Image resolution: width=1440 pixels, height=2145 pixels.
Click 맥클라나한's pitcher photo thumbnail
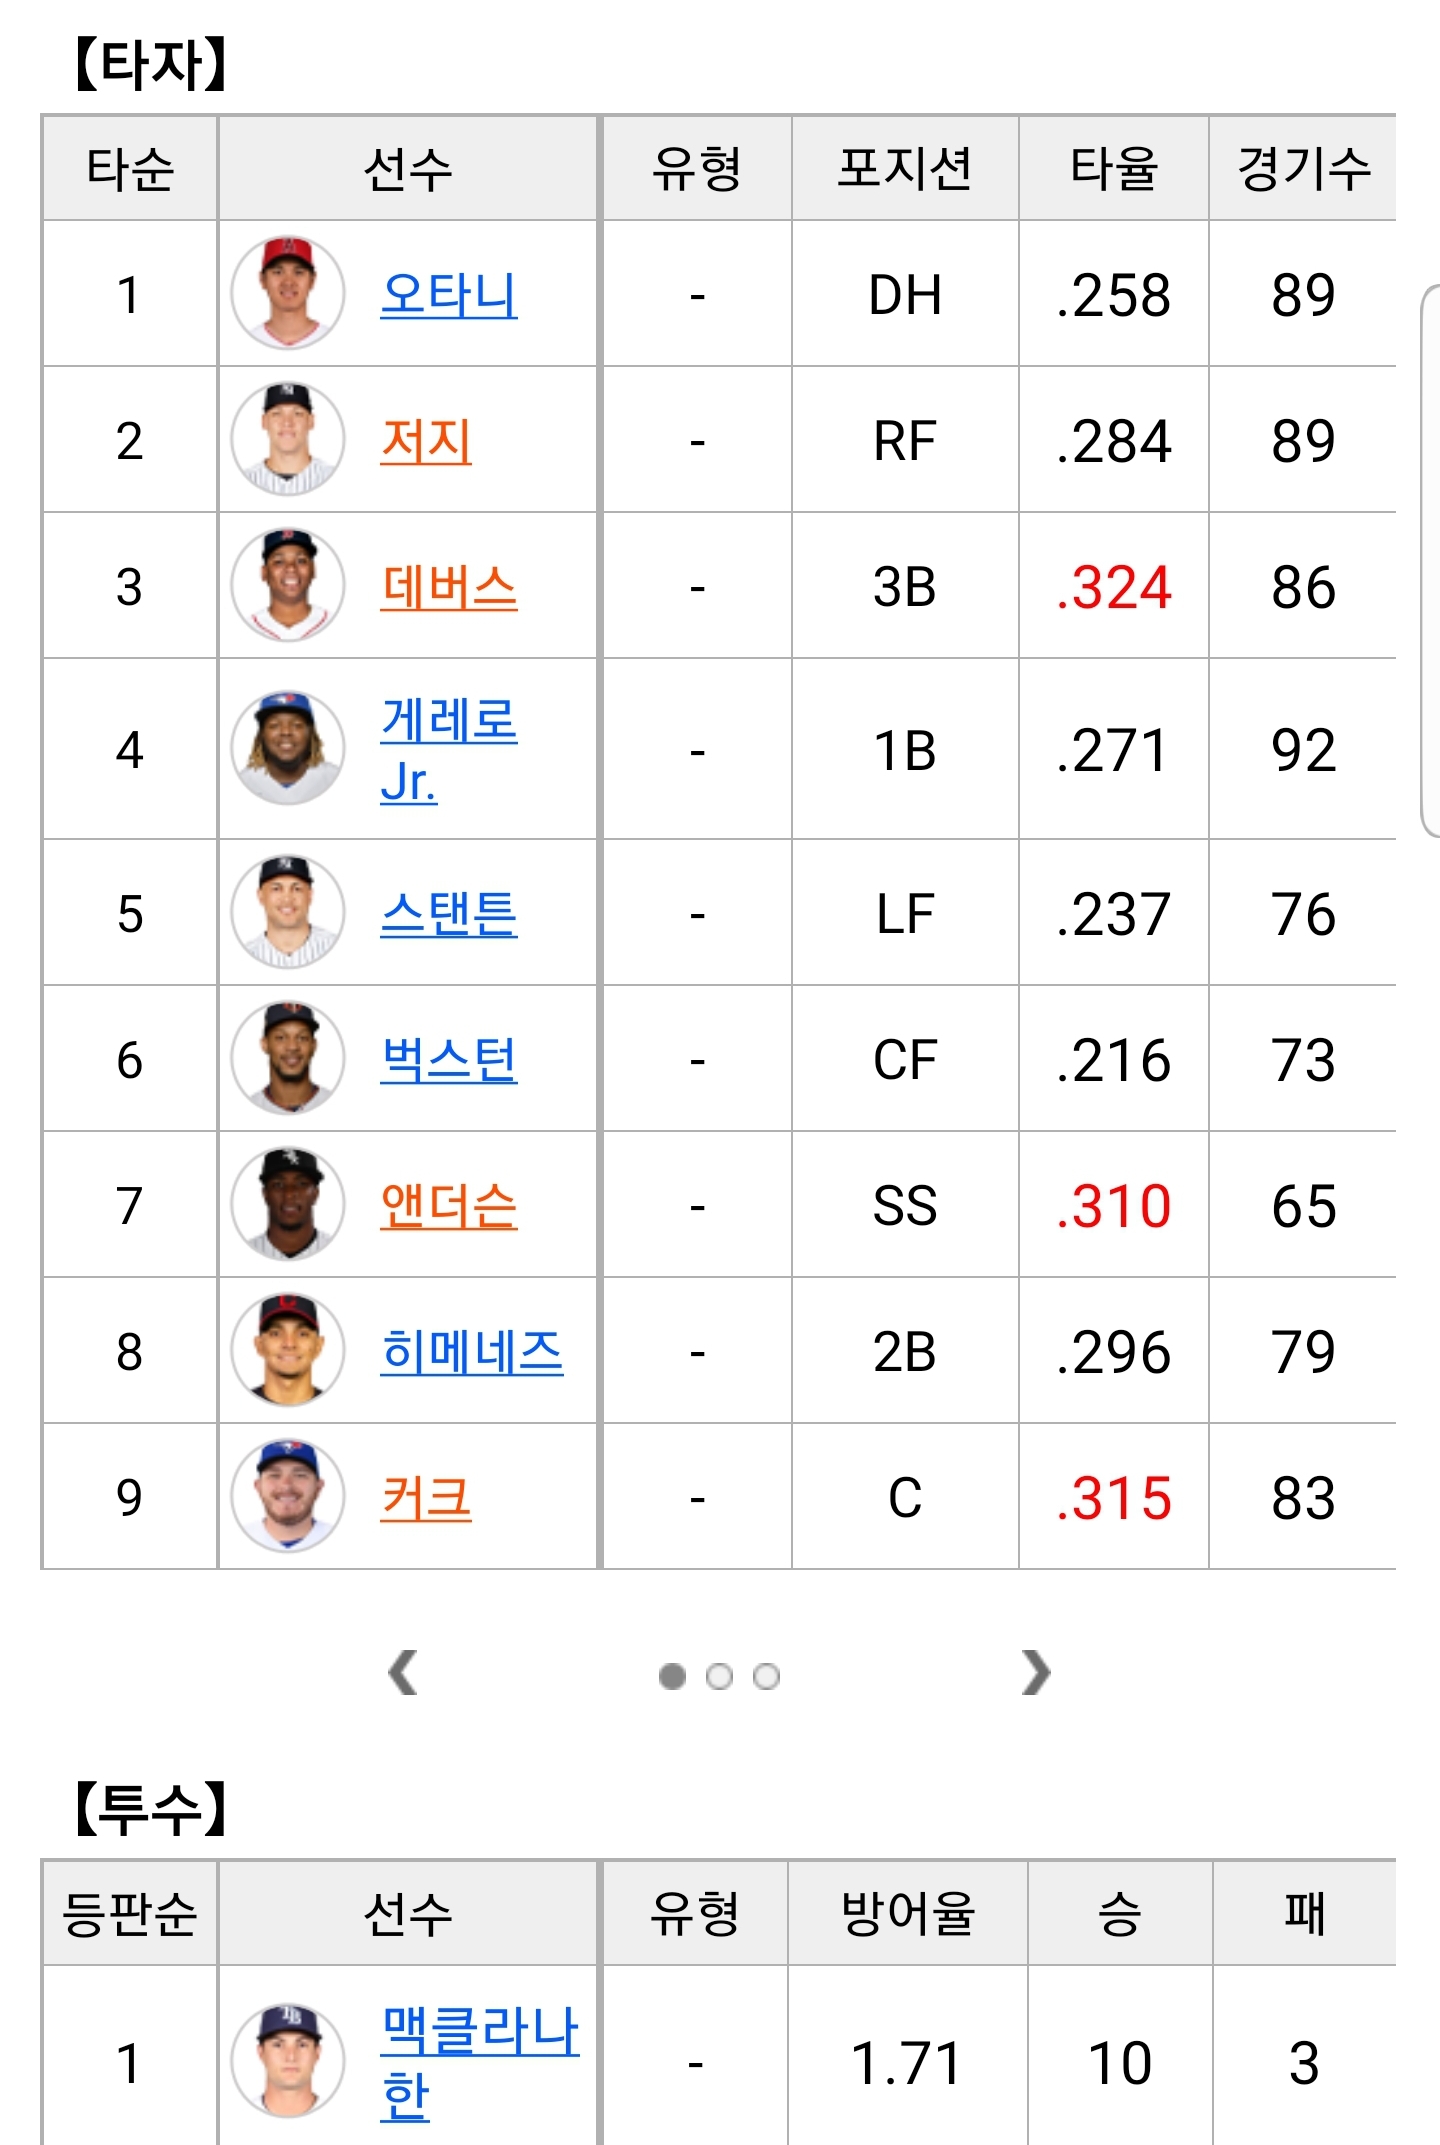(288, 2060)
